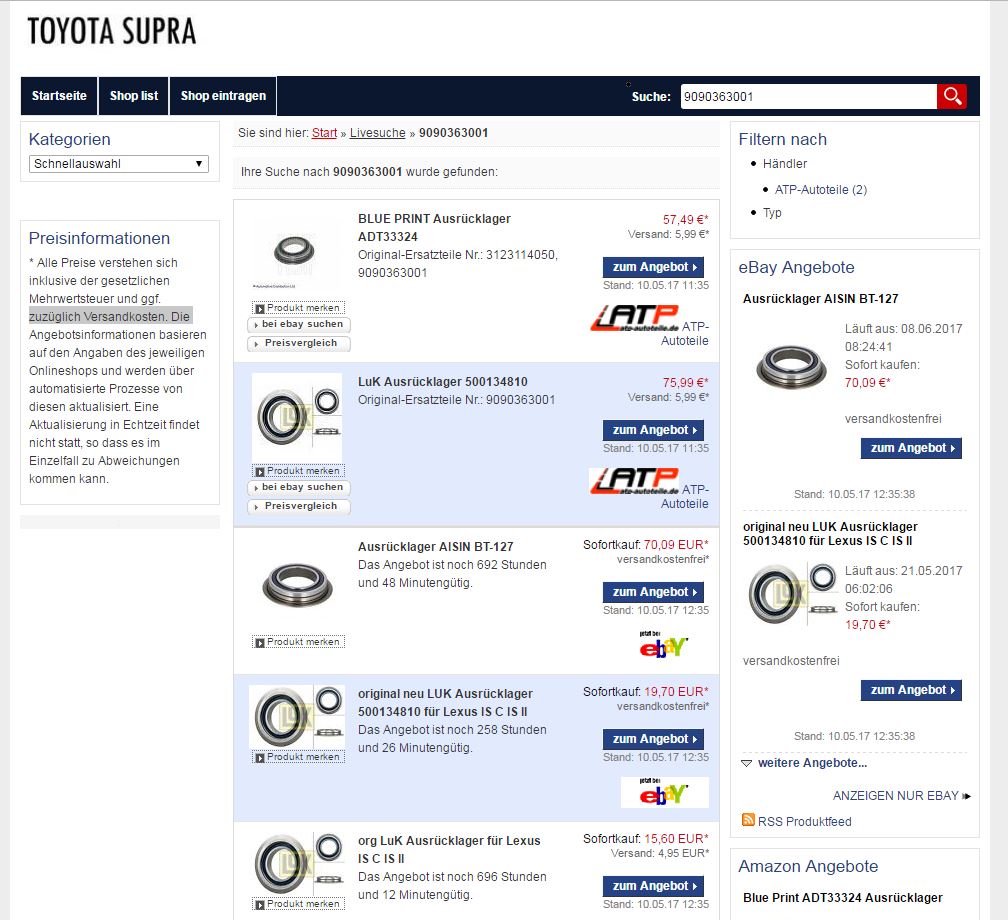The image size is (1008, 920).
Task: Click the eBay logo in AISIN BT-127 listing
Action: click(663, 645)
